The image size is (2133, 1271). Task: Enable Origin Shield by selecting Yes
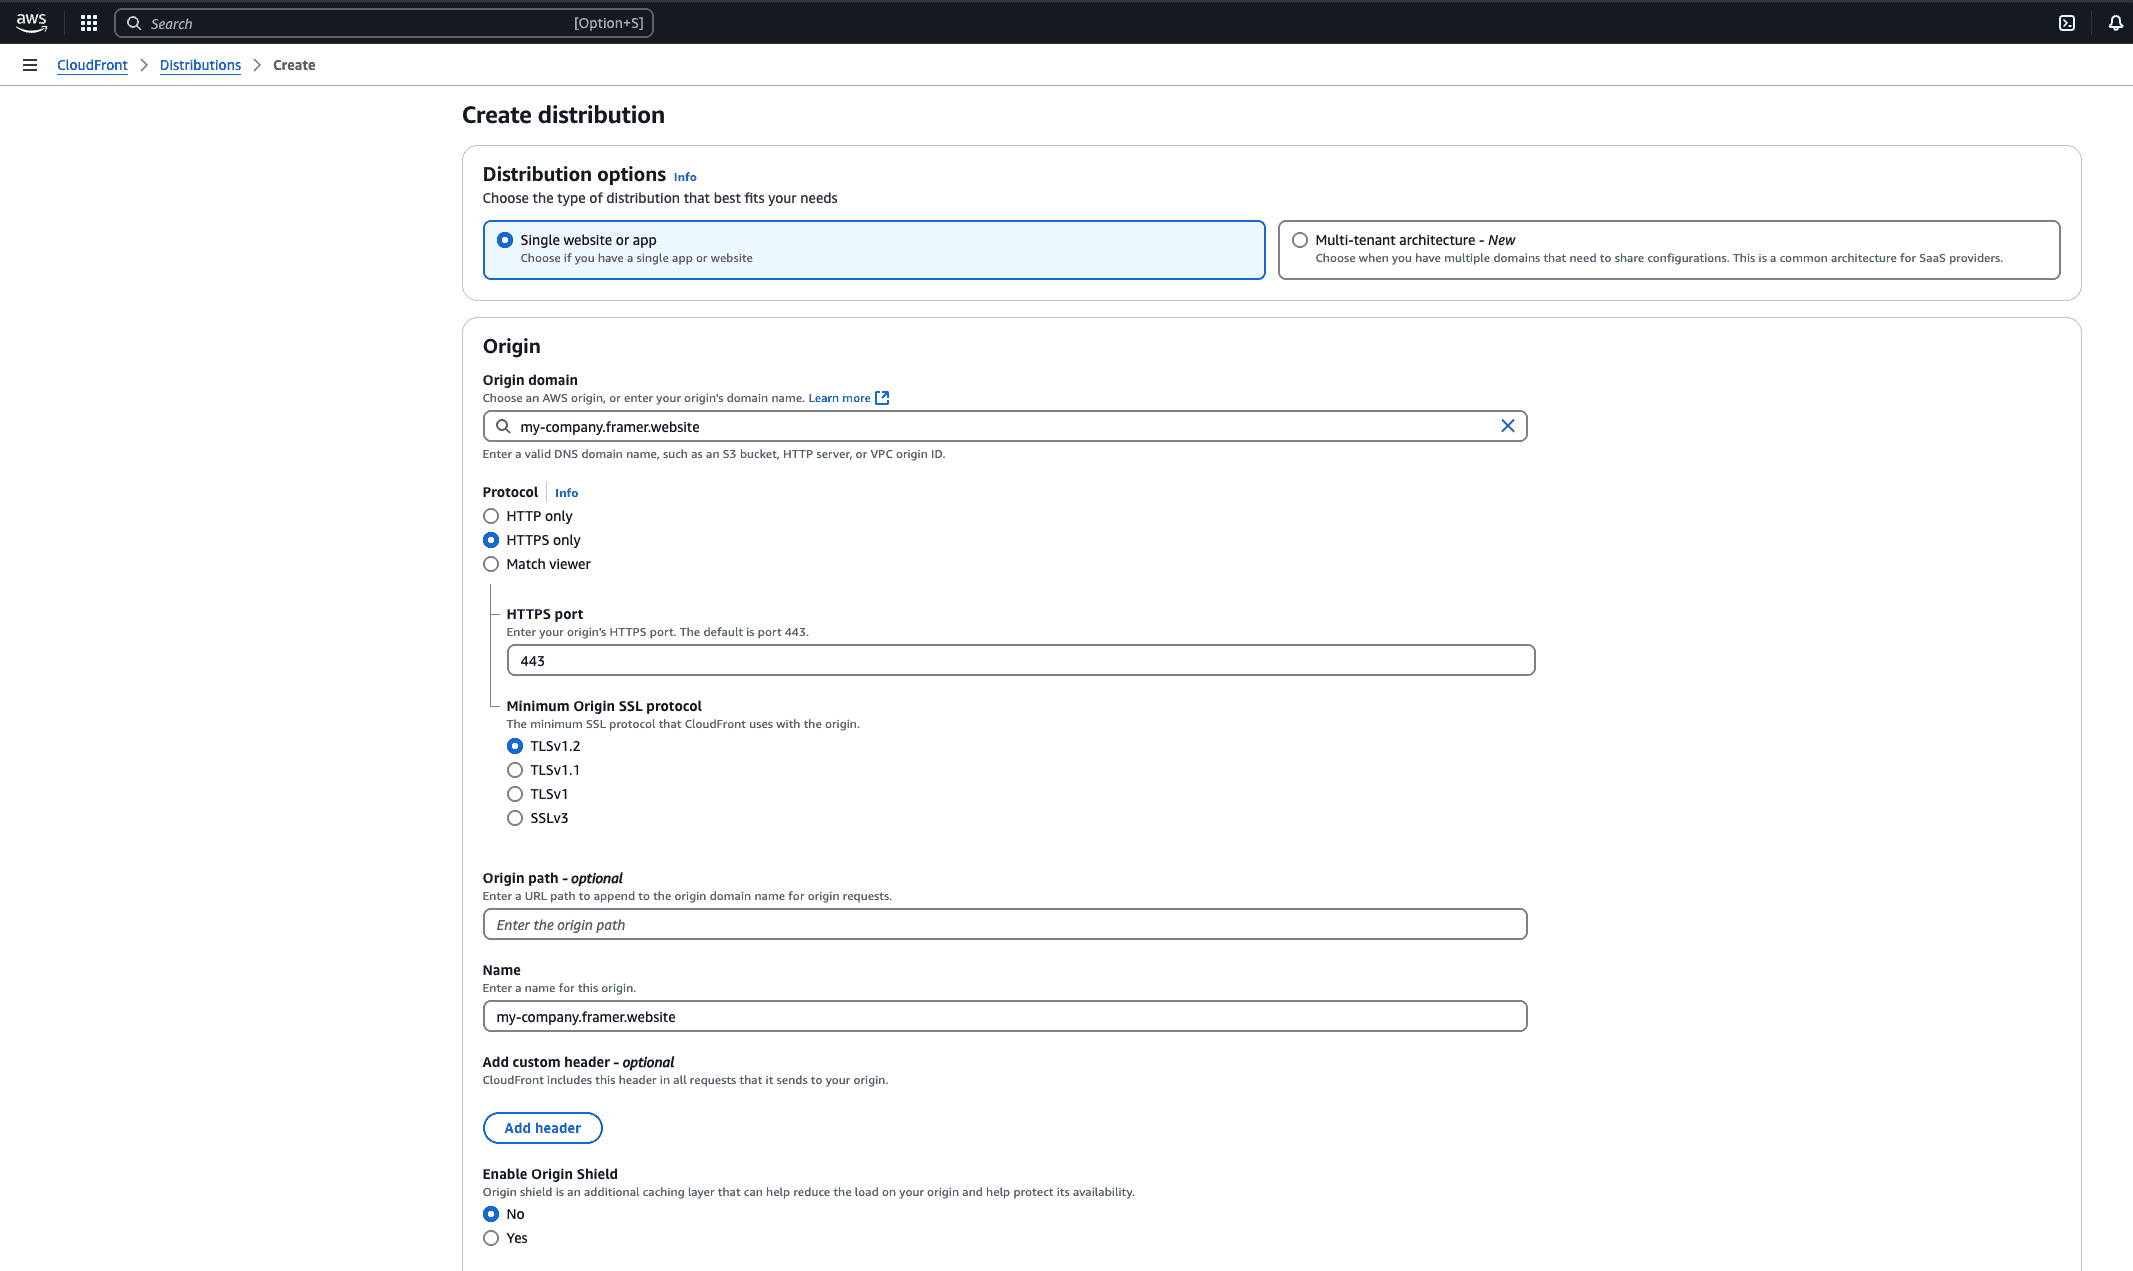(x=491, y=1238)
